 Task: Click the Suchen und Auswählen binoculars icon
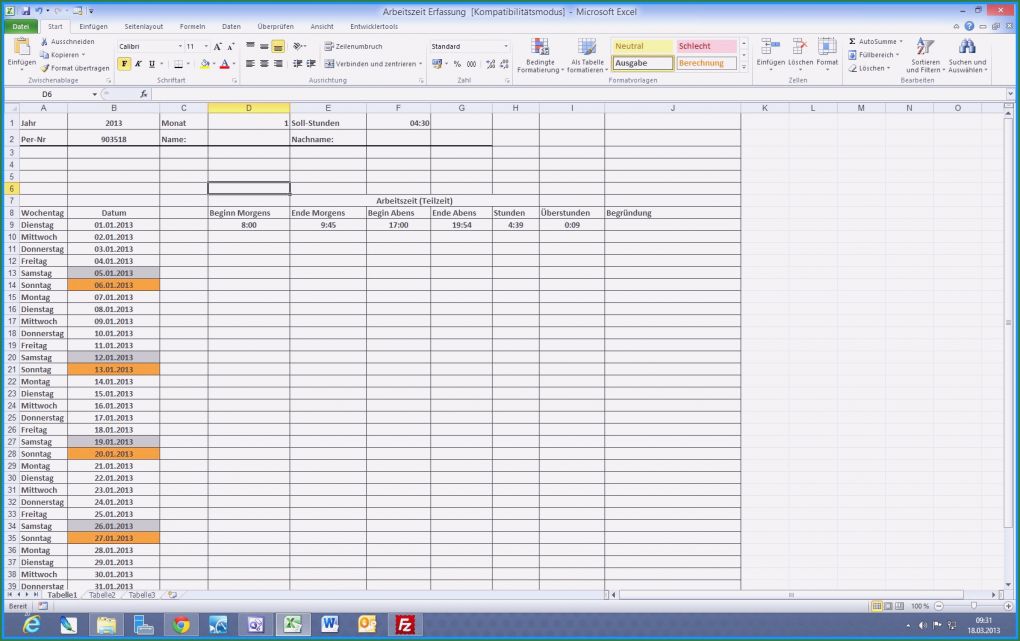(x=966, y=46)
